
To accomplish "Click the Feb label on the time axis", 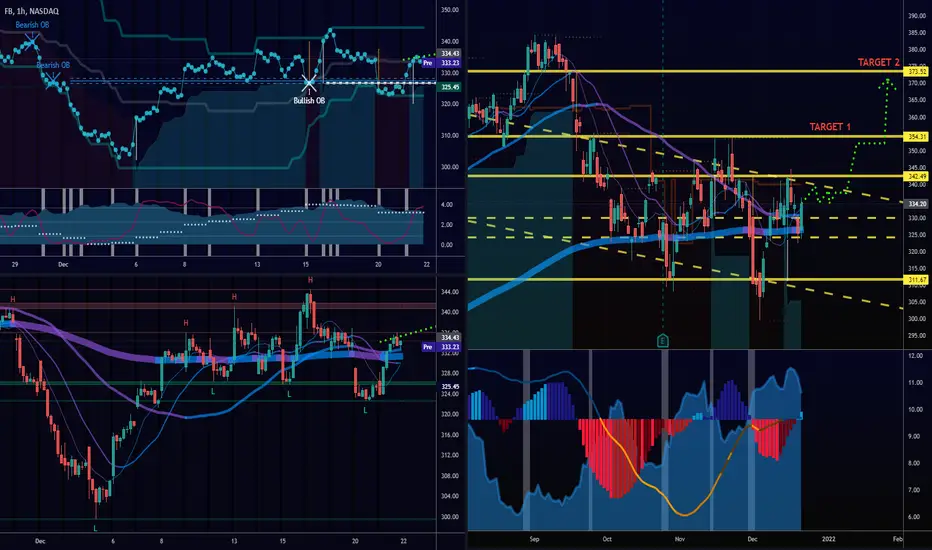I will [898, 539].
